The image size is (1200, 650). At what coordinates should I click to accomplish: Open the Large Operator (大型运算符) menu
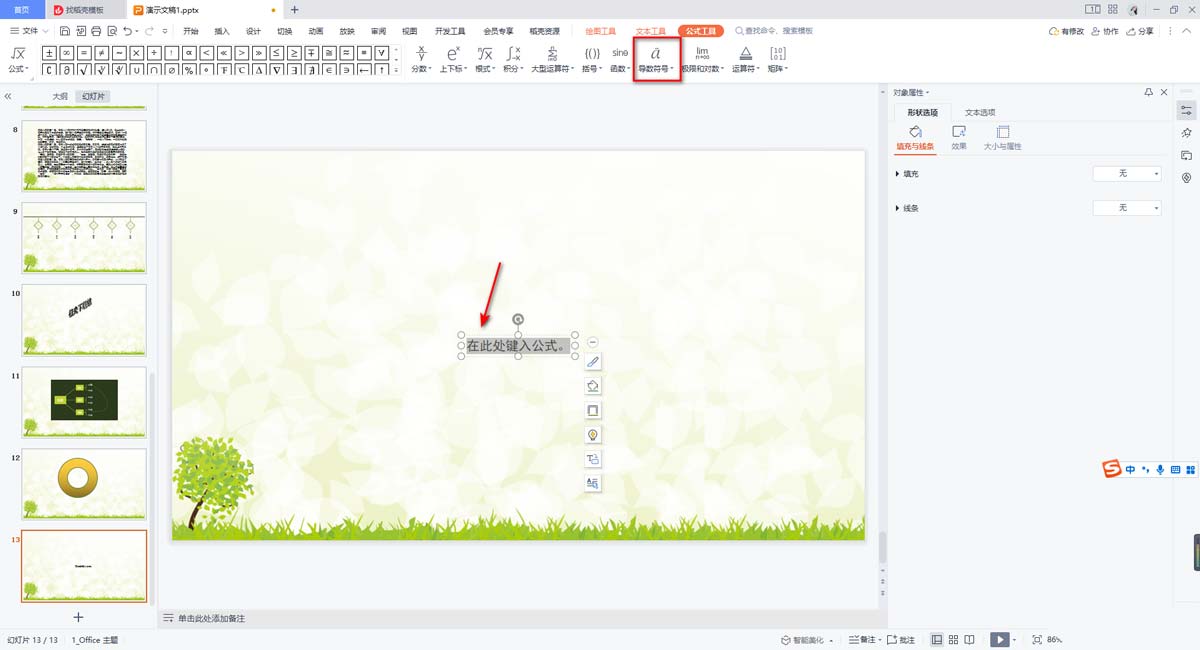(552, 59)
